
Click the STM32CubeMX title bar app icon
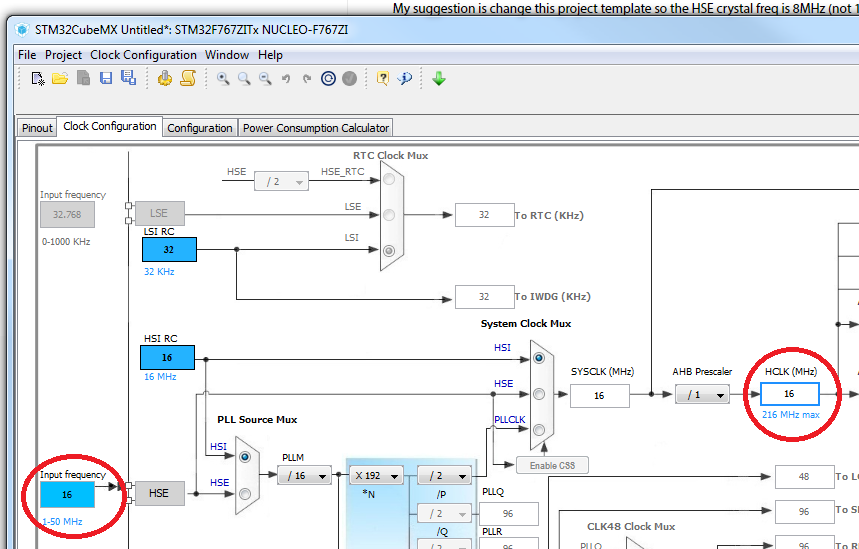pyautogui.click(x=22, y=30)
